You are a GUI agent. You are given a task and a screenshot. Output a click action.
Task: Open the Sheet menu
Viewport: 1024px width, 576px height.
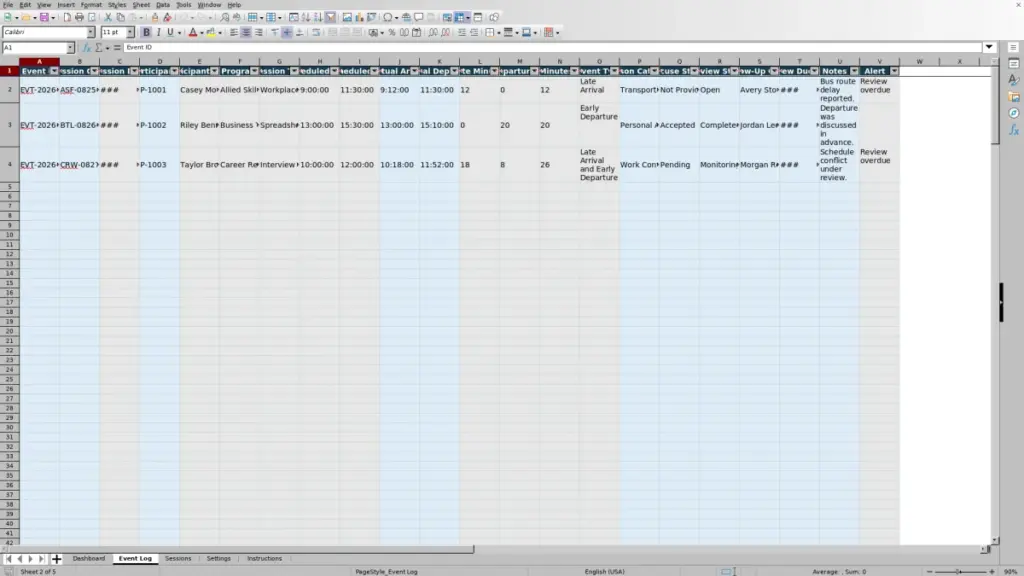tap(141, 5)
